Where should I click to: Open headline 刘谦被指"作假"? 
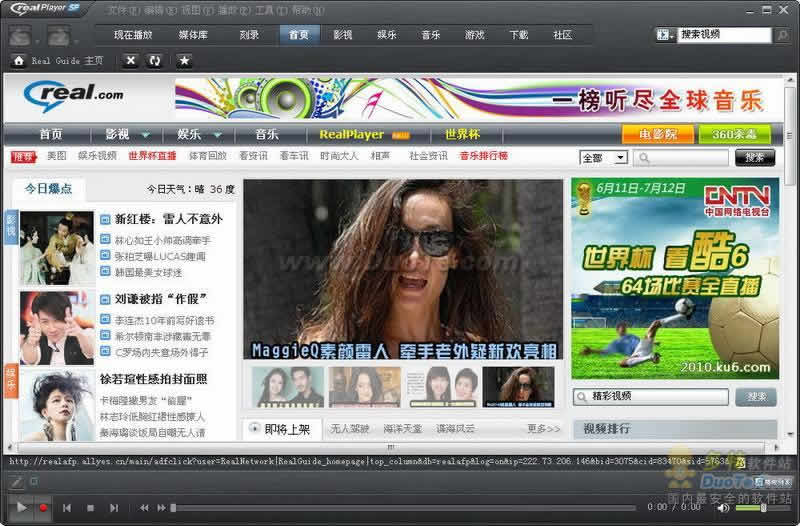coord(161,299)
